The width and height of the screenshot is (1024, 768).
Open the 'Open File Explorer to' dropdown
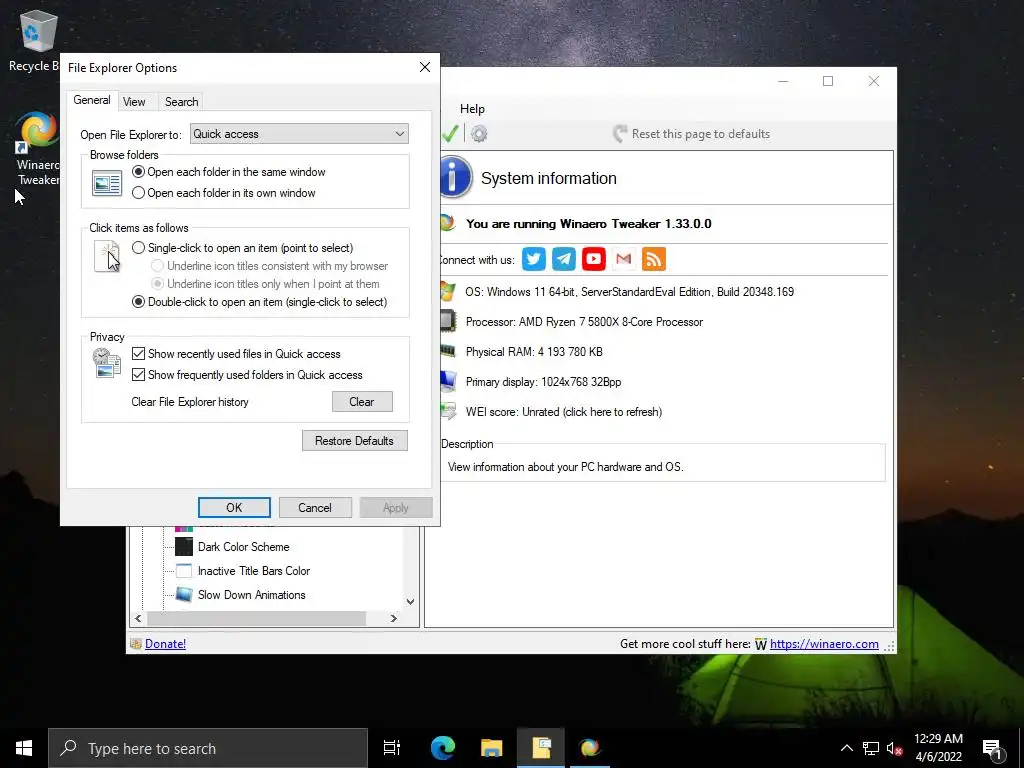pyautogui.click(x=299, y=134)
